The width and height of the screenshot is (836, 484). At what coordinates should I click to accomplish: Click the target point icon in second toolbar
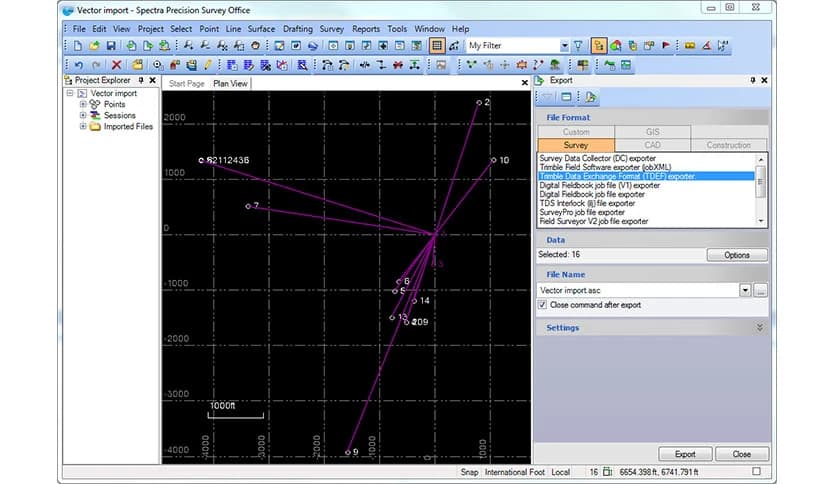click(x=157, y=65)
